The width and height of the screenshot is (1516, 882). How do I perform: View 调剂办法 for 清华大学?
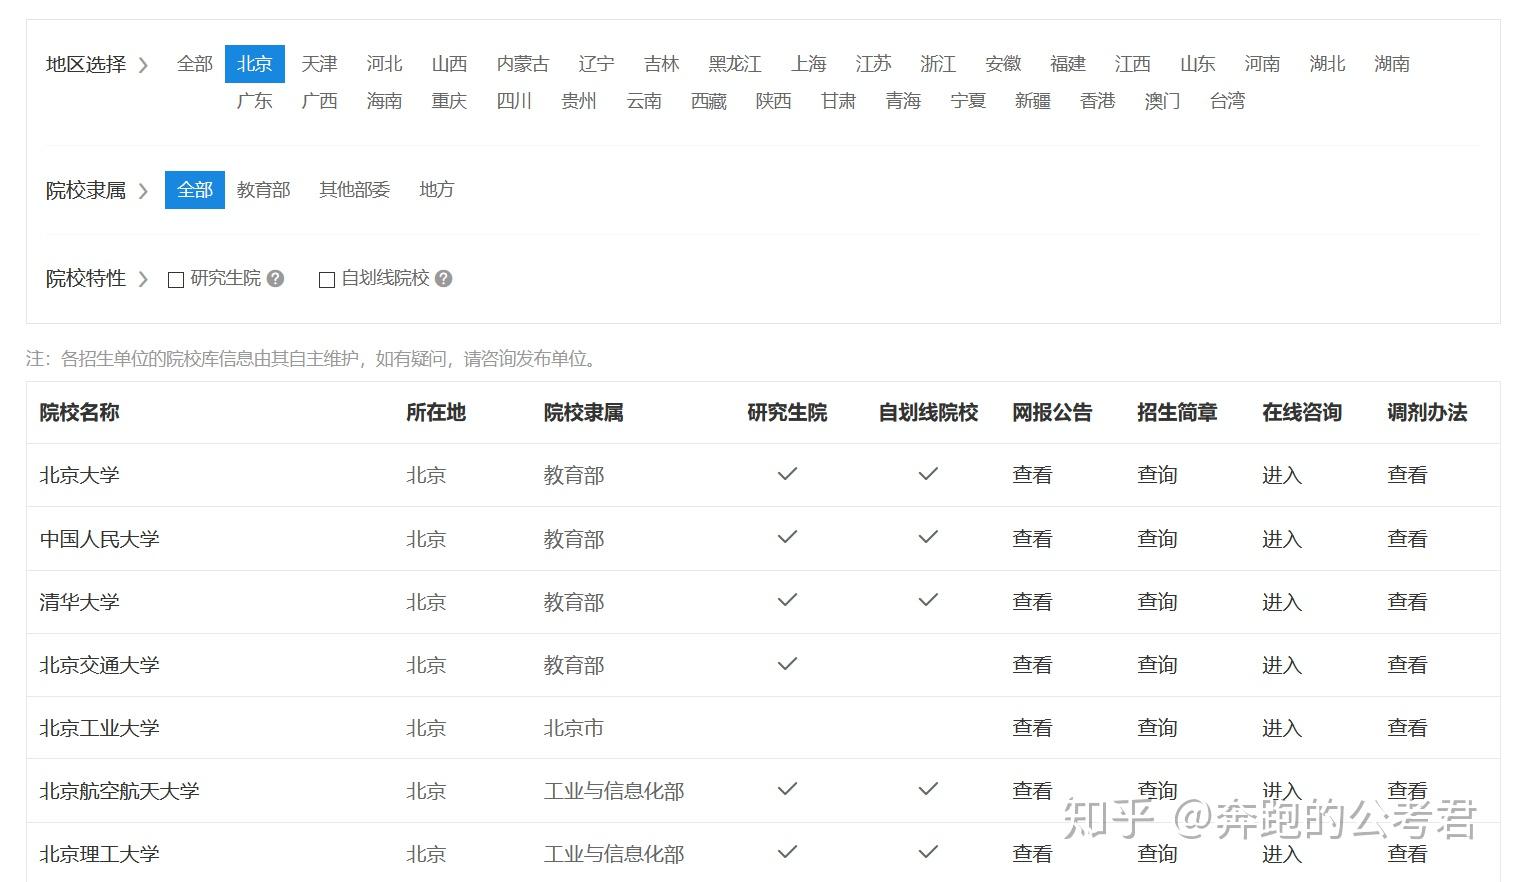point(1407,602)
